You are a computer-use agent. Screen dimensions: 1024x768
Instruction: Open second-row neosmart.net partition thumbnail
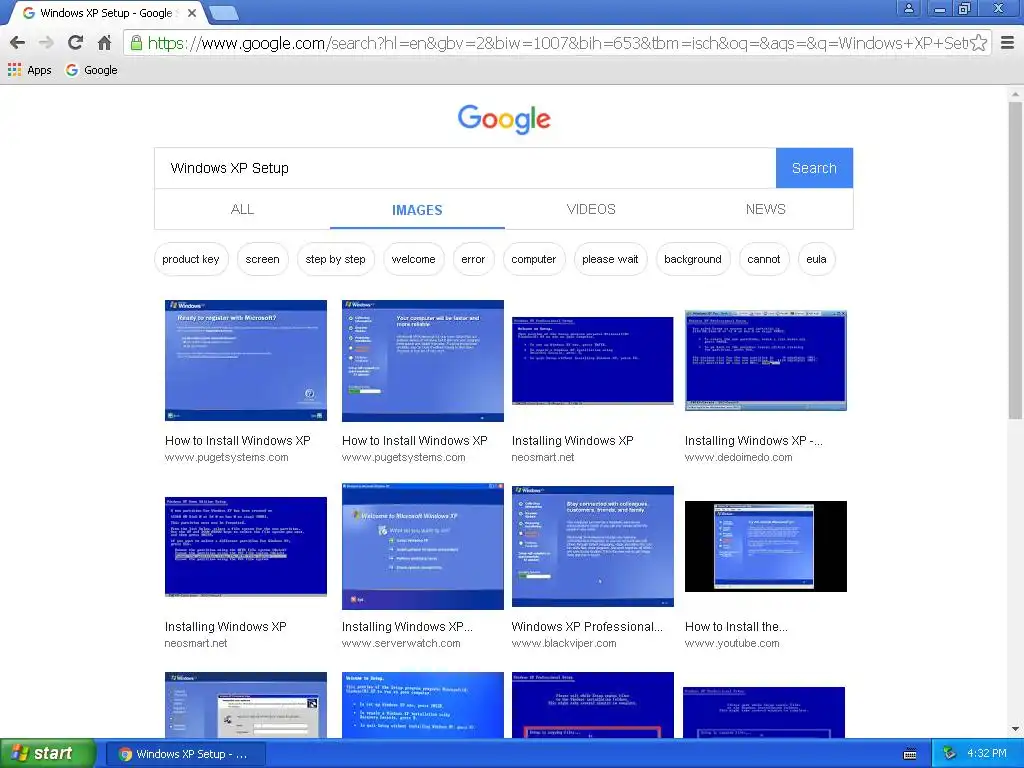point(246,547)
